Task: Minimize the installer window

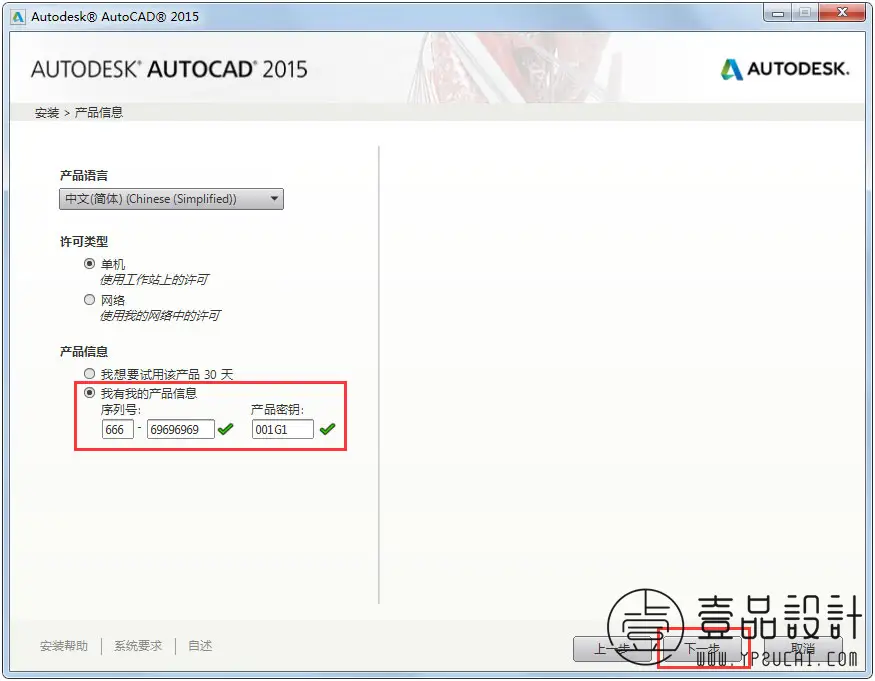Action: point(777,13)
